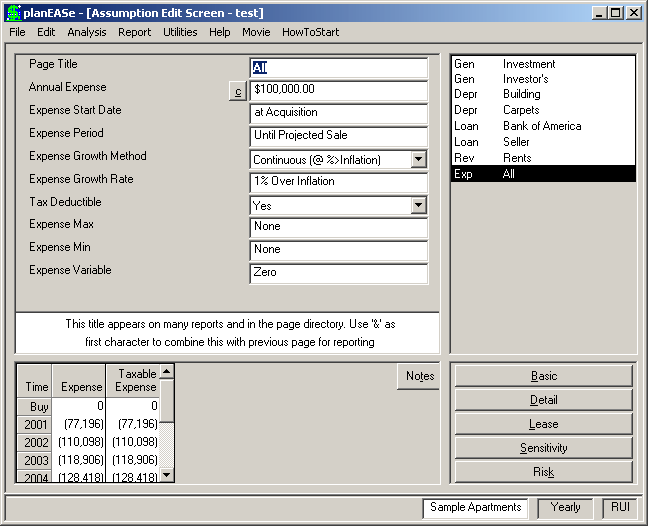Open the HowToStart menu

[310, 32]
